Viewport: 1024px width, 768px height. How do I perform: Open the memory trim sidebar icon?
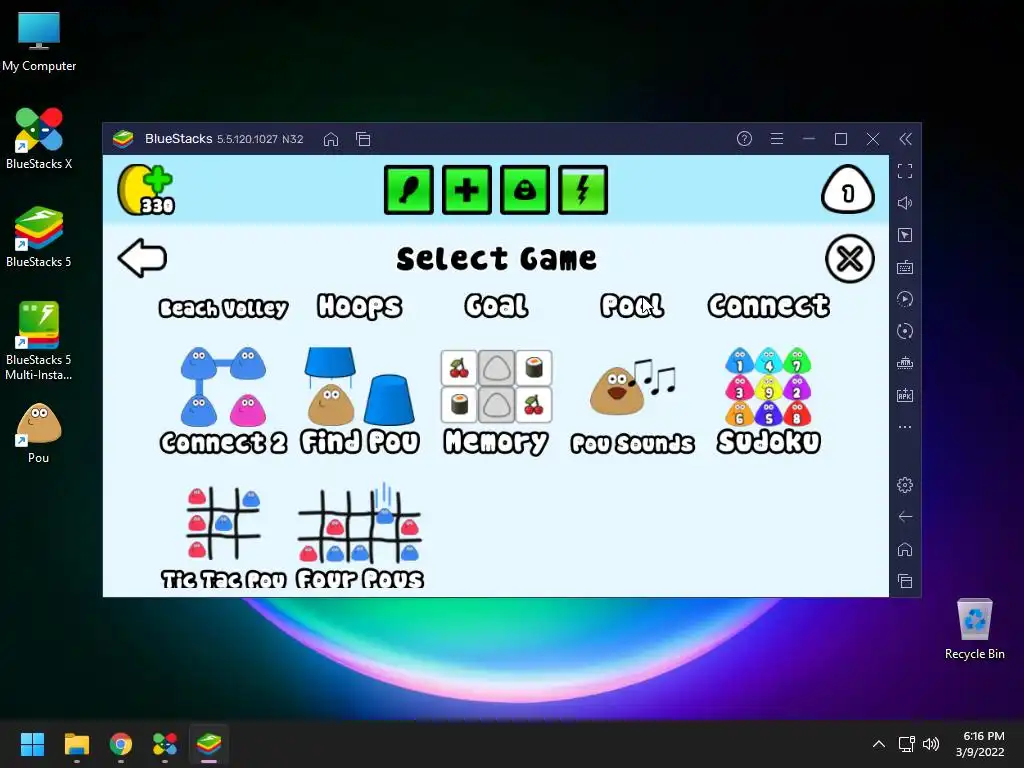[905, 363]
